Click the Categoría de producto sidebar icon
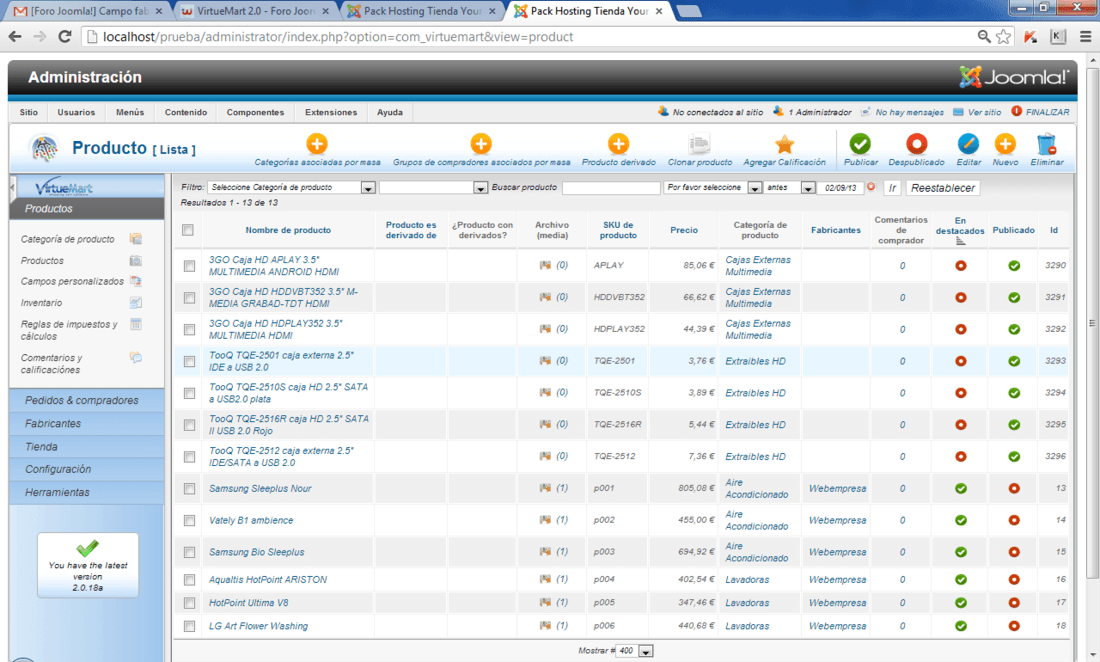 click(x=136, y=239)
